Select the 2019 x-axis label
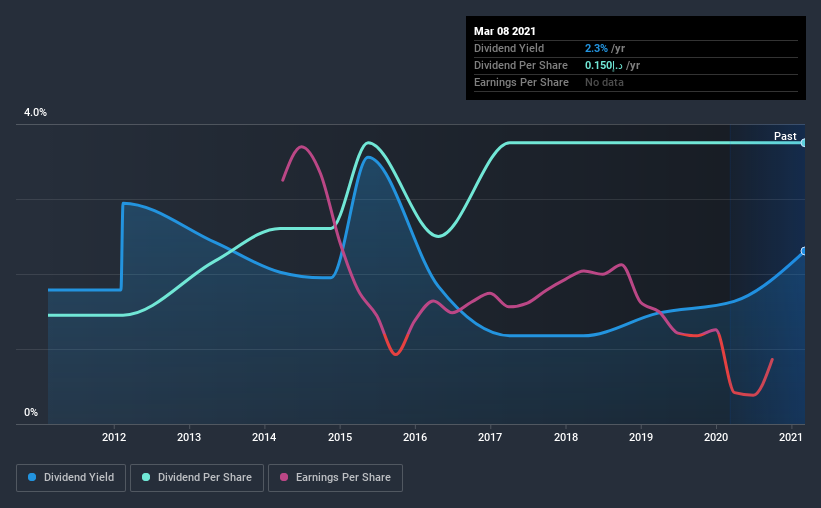 (641, 437)
